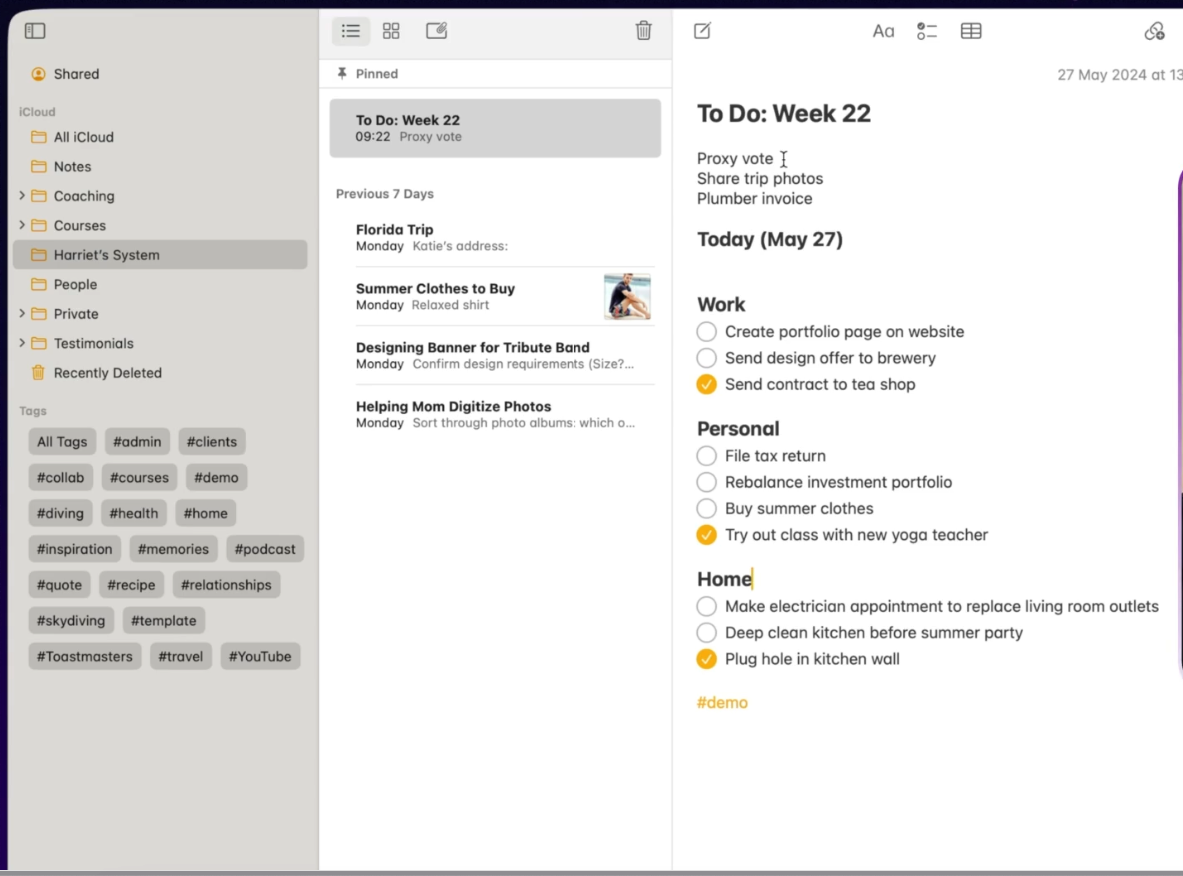Filter notes by #skydiving tag
This screenshot has height=876, width=1183.
pyautogui.click(x=71, y=621)
